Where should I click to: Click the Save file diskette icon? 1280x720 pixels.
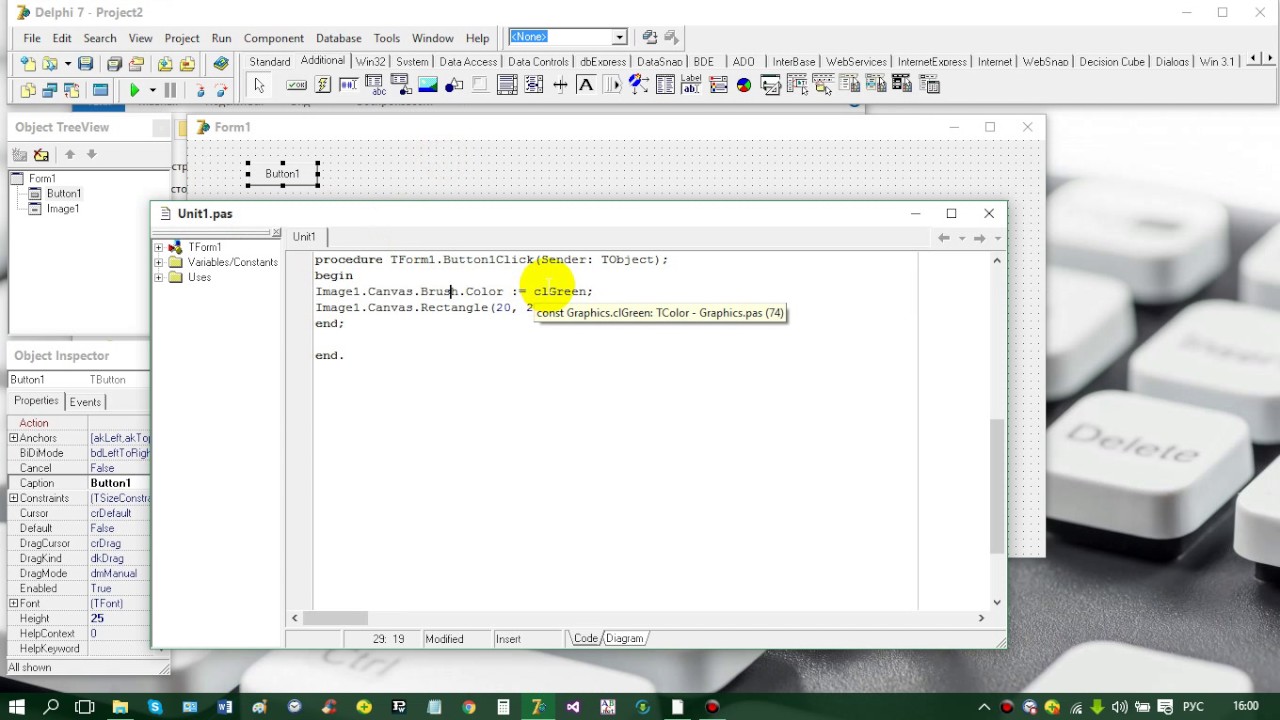pos(85,64)
